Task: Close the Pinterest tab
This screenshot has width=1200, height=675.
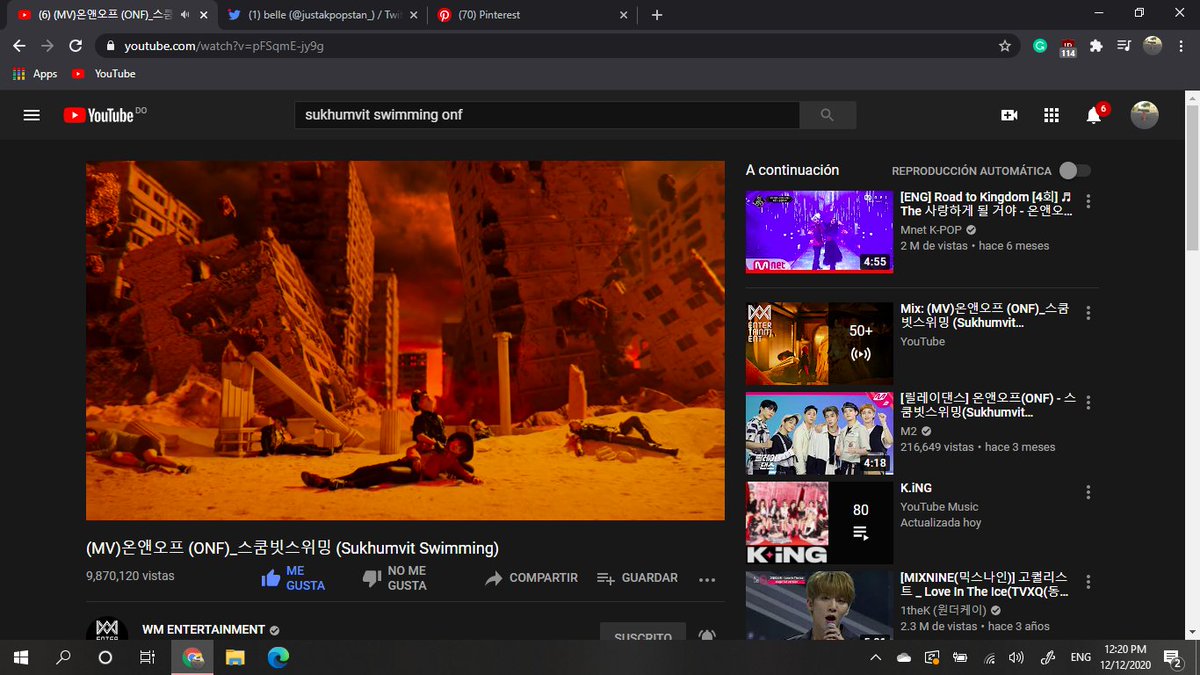Action: (x=623, y=15)
